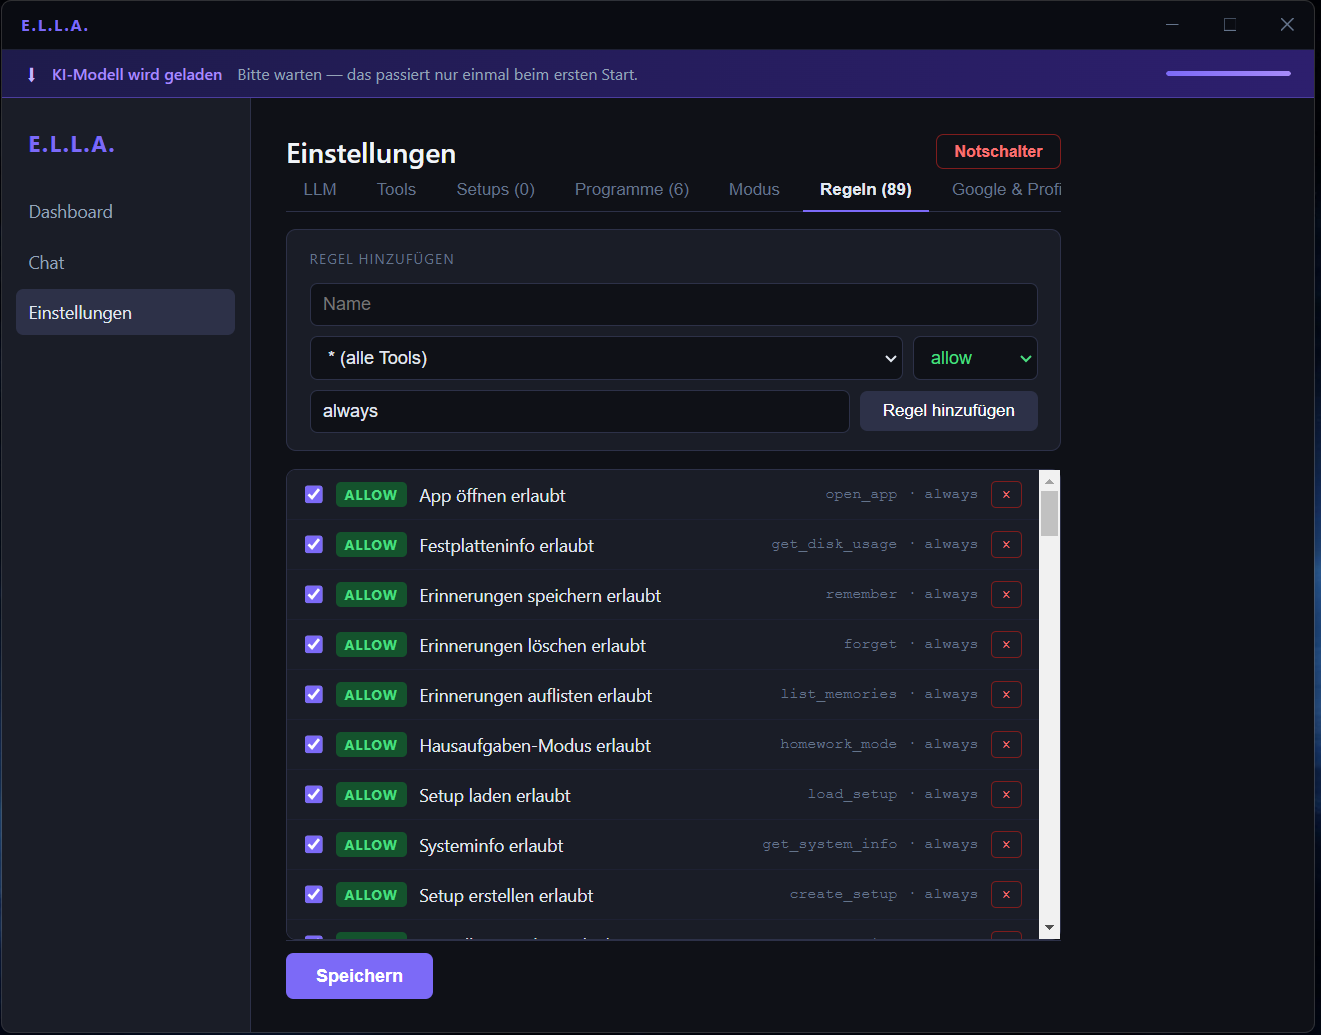The image size is (1321, 1035).
Task: Delete the 'Erinnerungen auflisten erlaubt' rule
Action: coord(1006,695)
